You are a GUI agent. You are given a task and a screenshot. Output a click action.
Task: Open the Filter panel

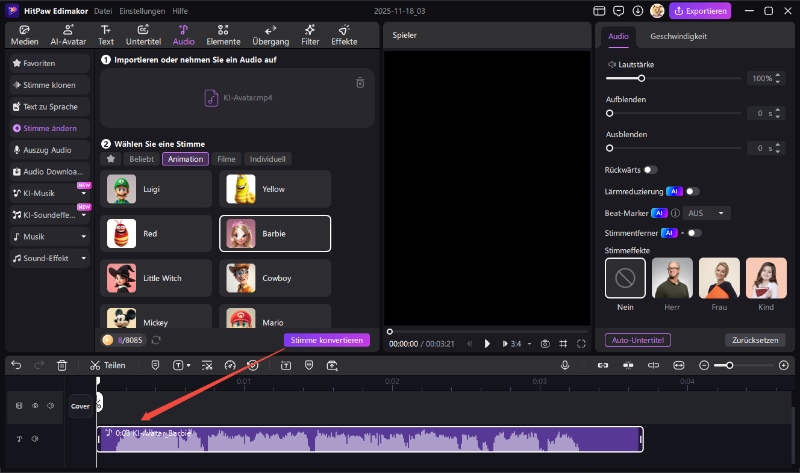(x=310, y=35)
